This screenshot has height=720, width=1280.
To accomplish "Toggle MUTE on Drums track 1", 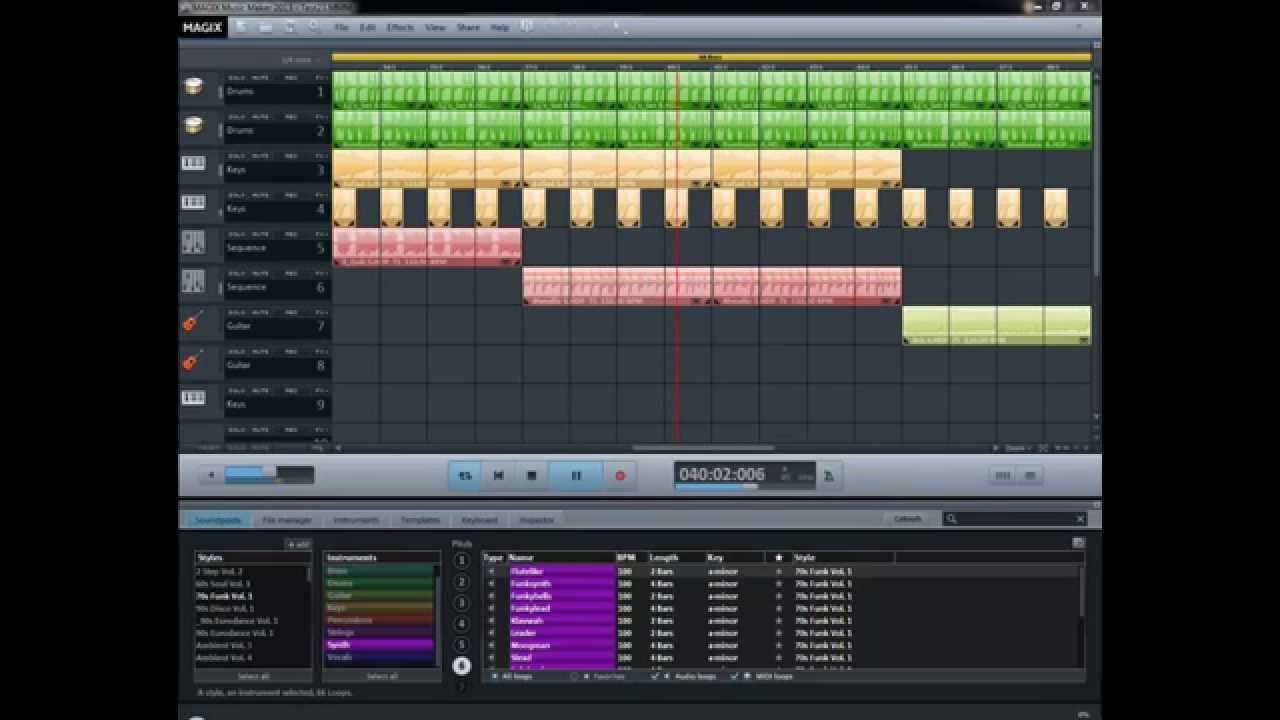I will click(260, 77).
